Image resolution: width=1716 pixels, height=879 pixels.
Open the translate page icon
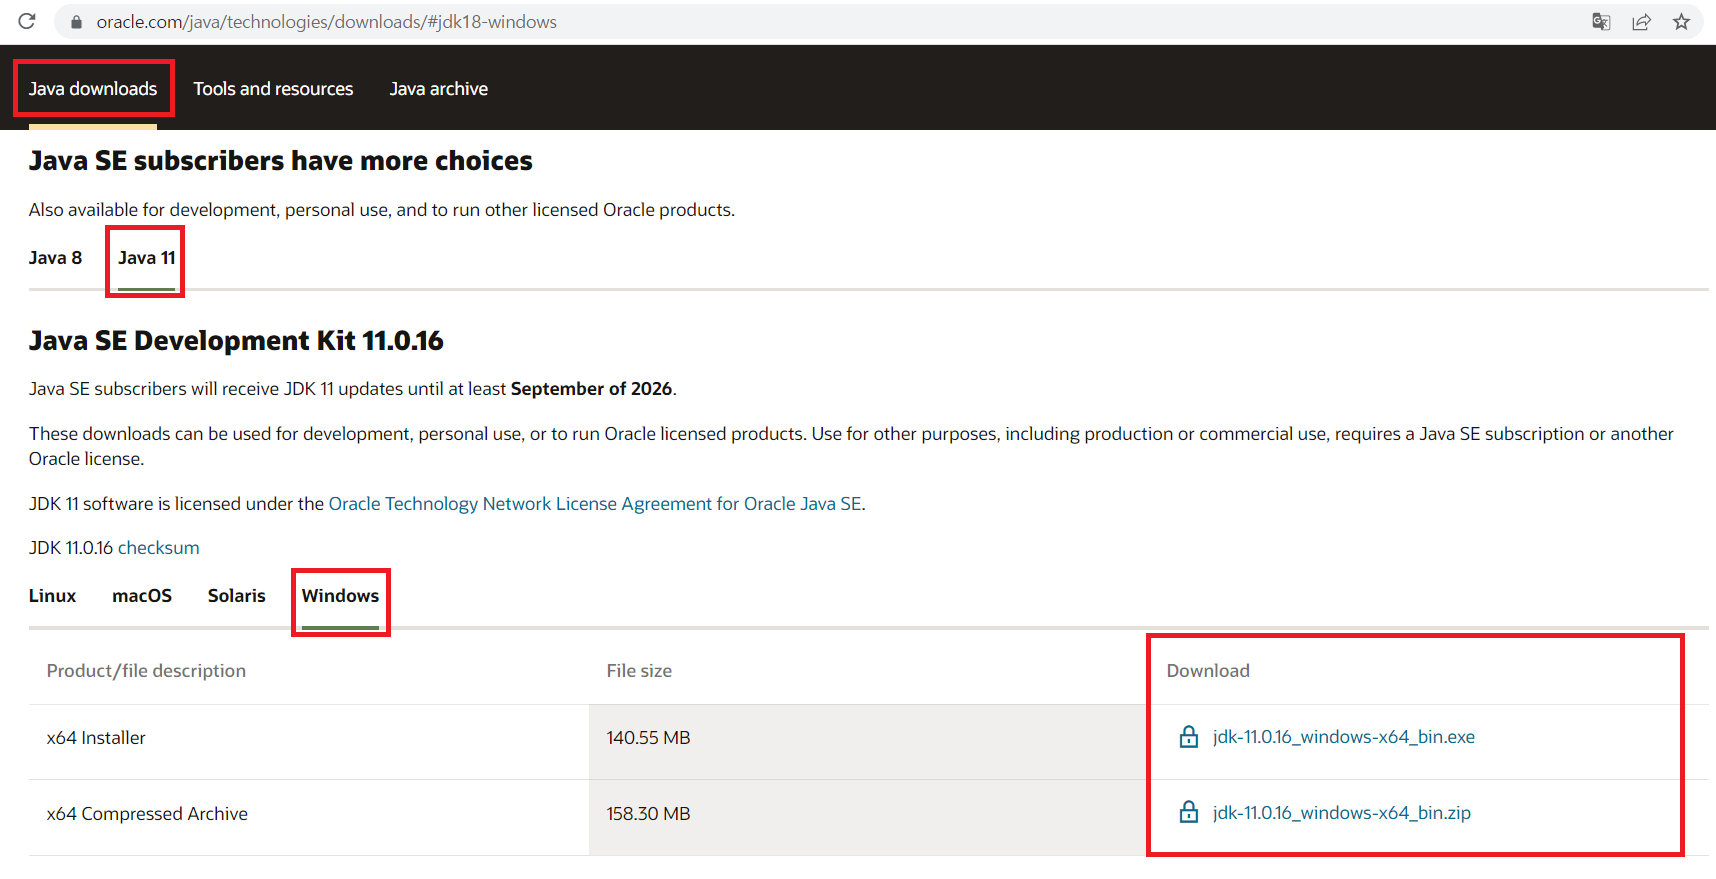tap(1601, 22)
